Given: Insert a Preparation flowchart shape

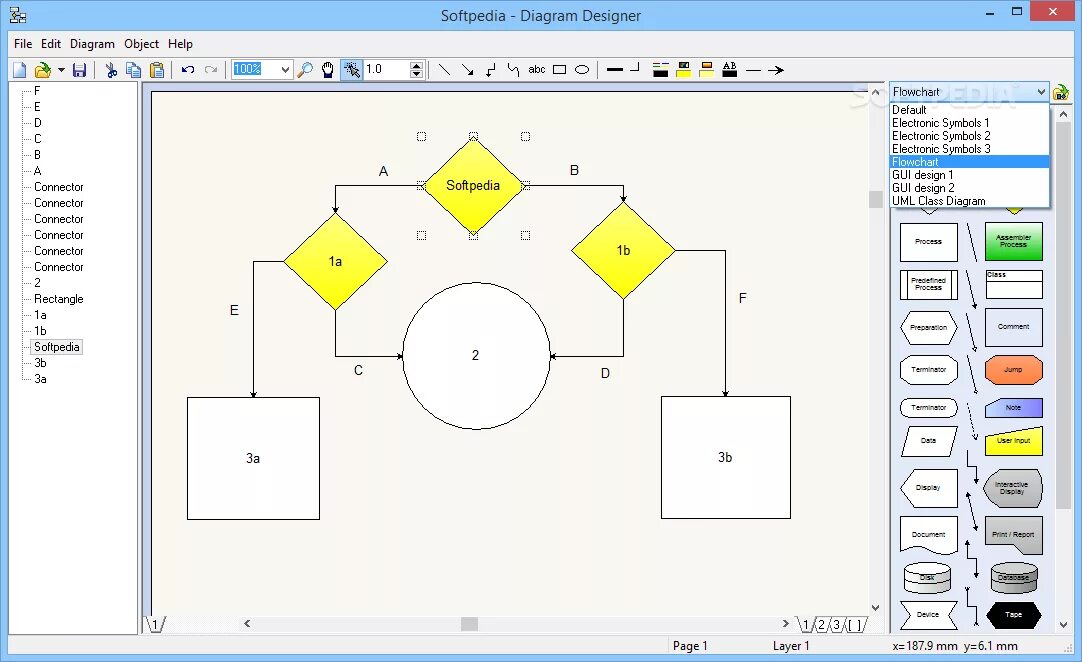Looking at the screenshot, I should pos(928,327).
